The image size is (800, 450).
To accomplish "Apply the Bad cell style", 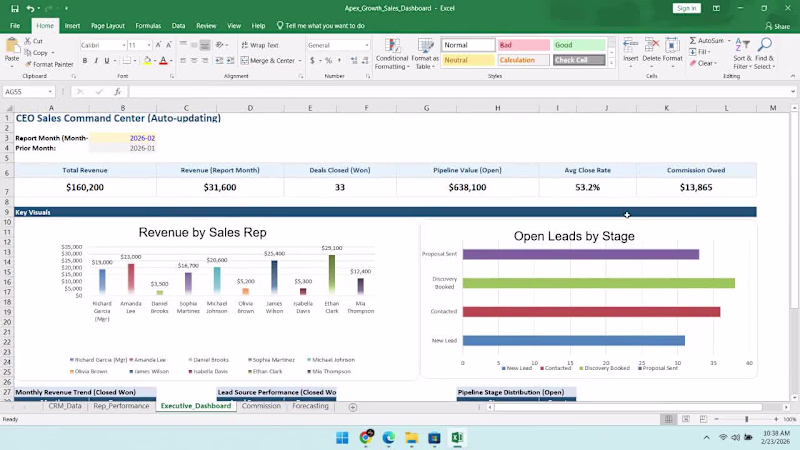I will pyautogui.click(x=523, y=45).
